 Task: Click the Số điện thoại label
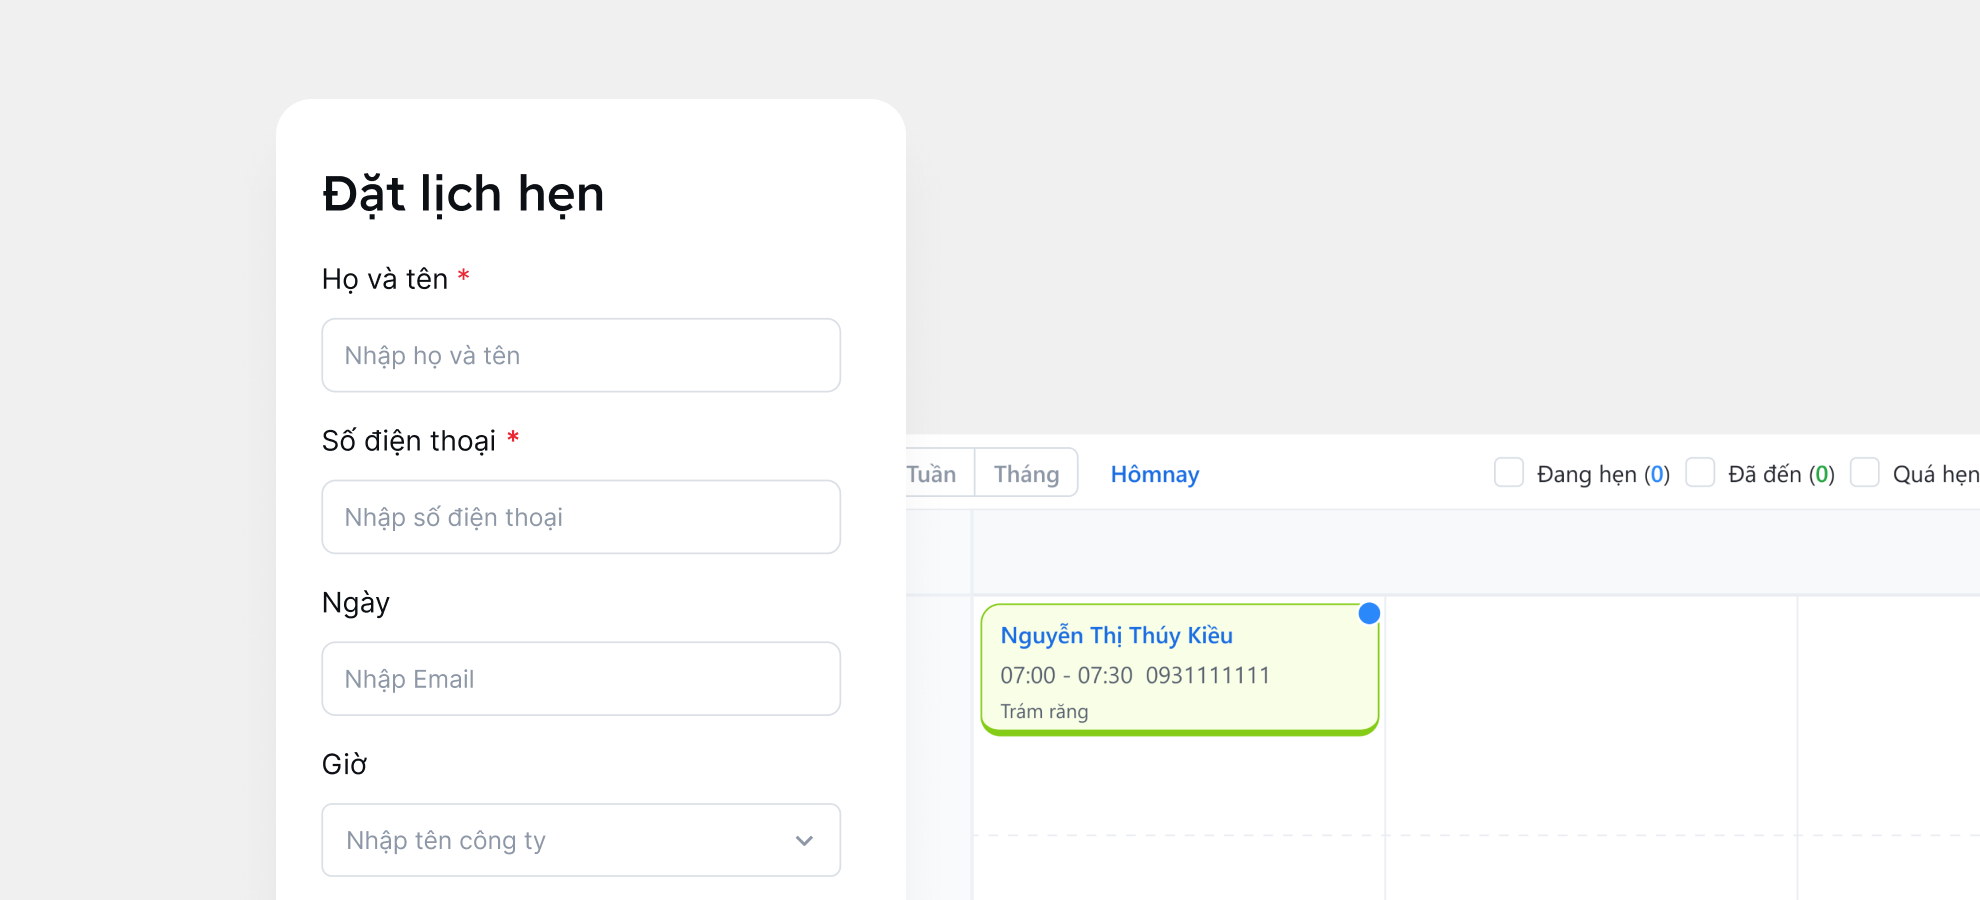[409, 441]
